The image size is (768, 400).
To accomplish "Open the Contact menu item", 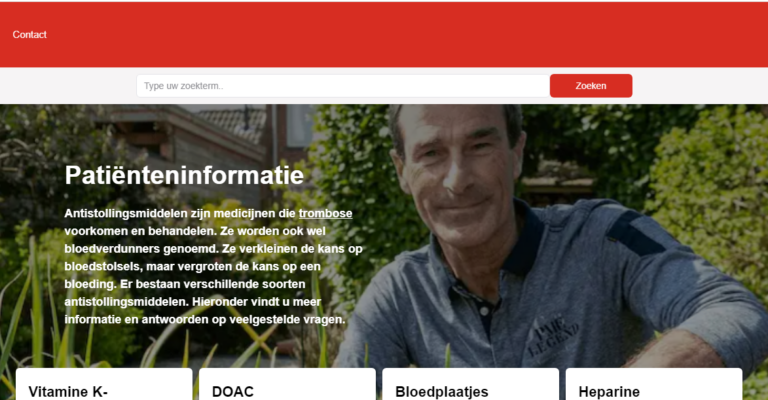I will click(29, 35).
